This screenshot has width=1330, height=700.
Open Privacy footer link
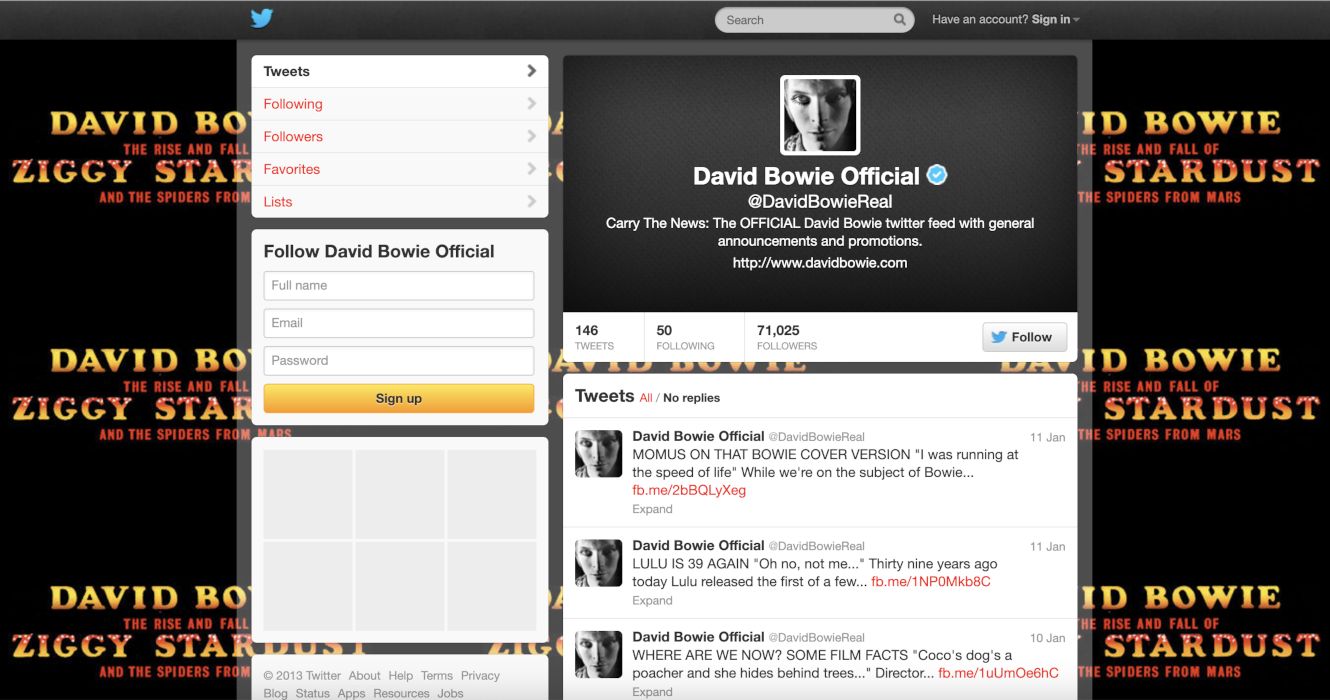click(x=480, y=676)
